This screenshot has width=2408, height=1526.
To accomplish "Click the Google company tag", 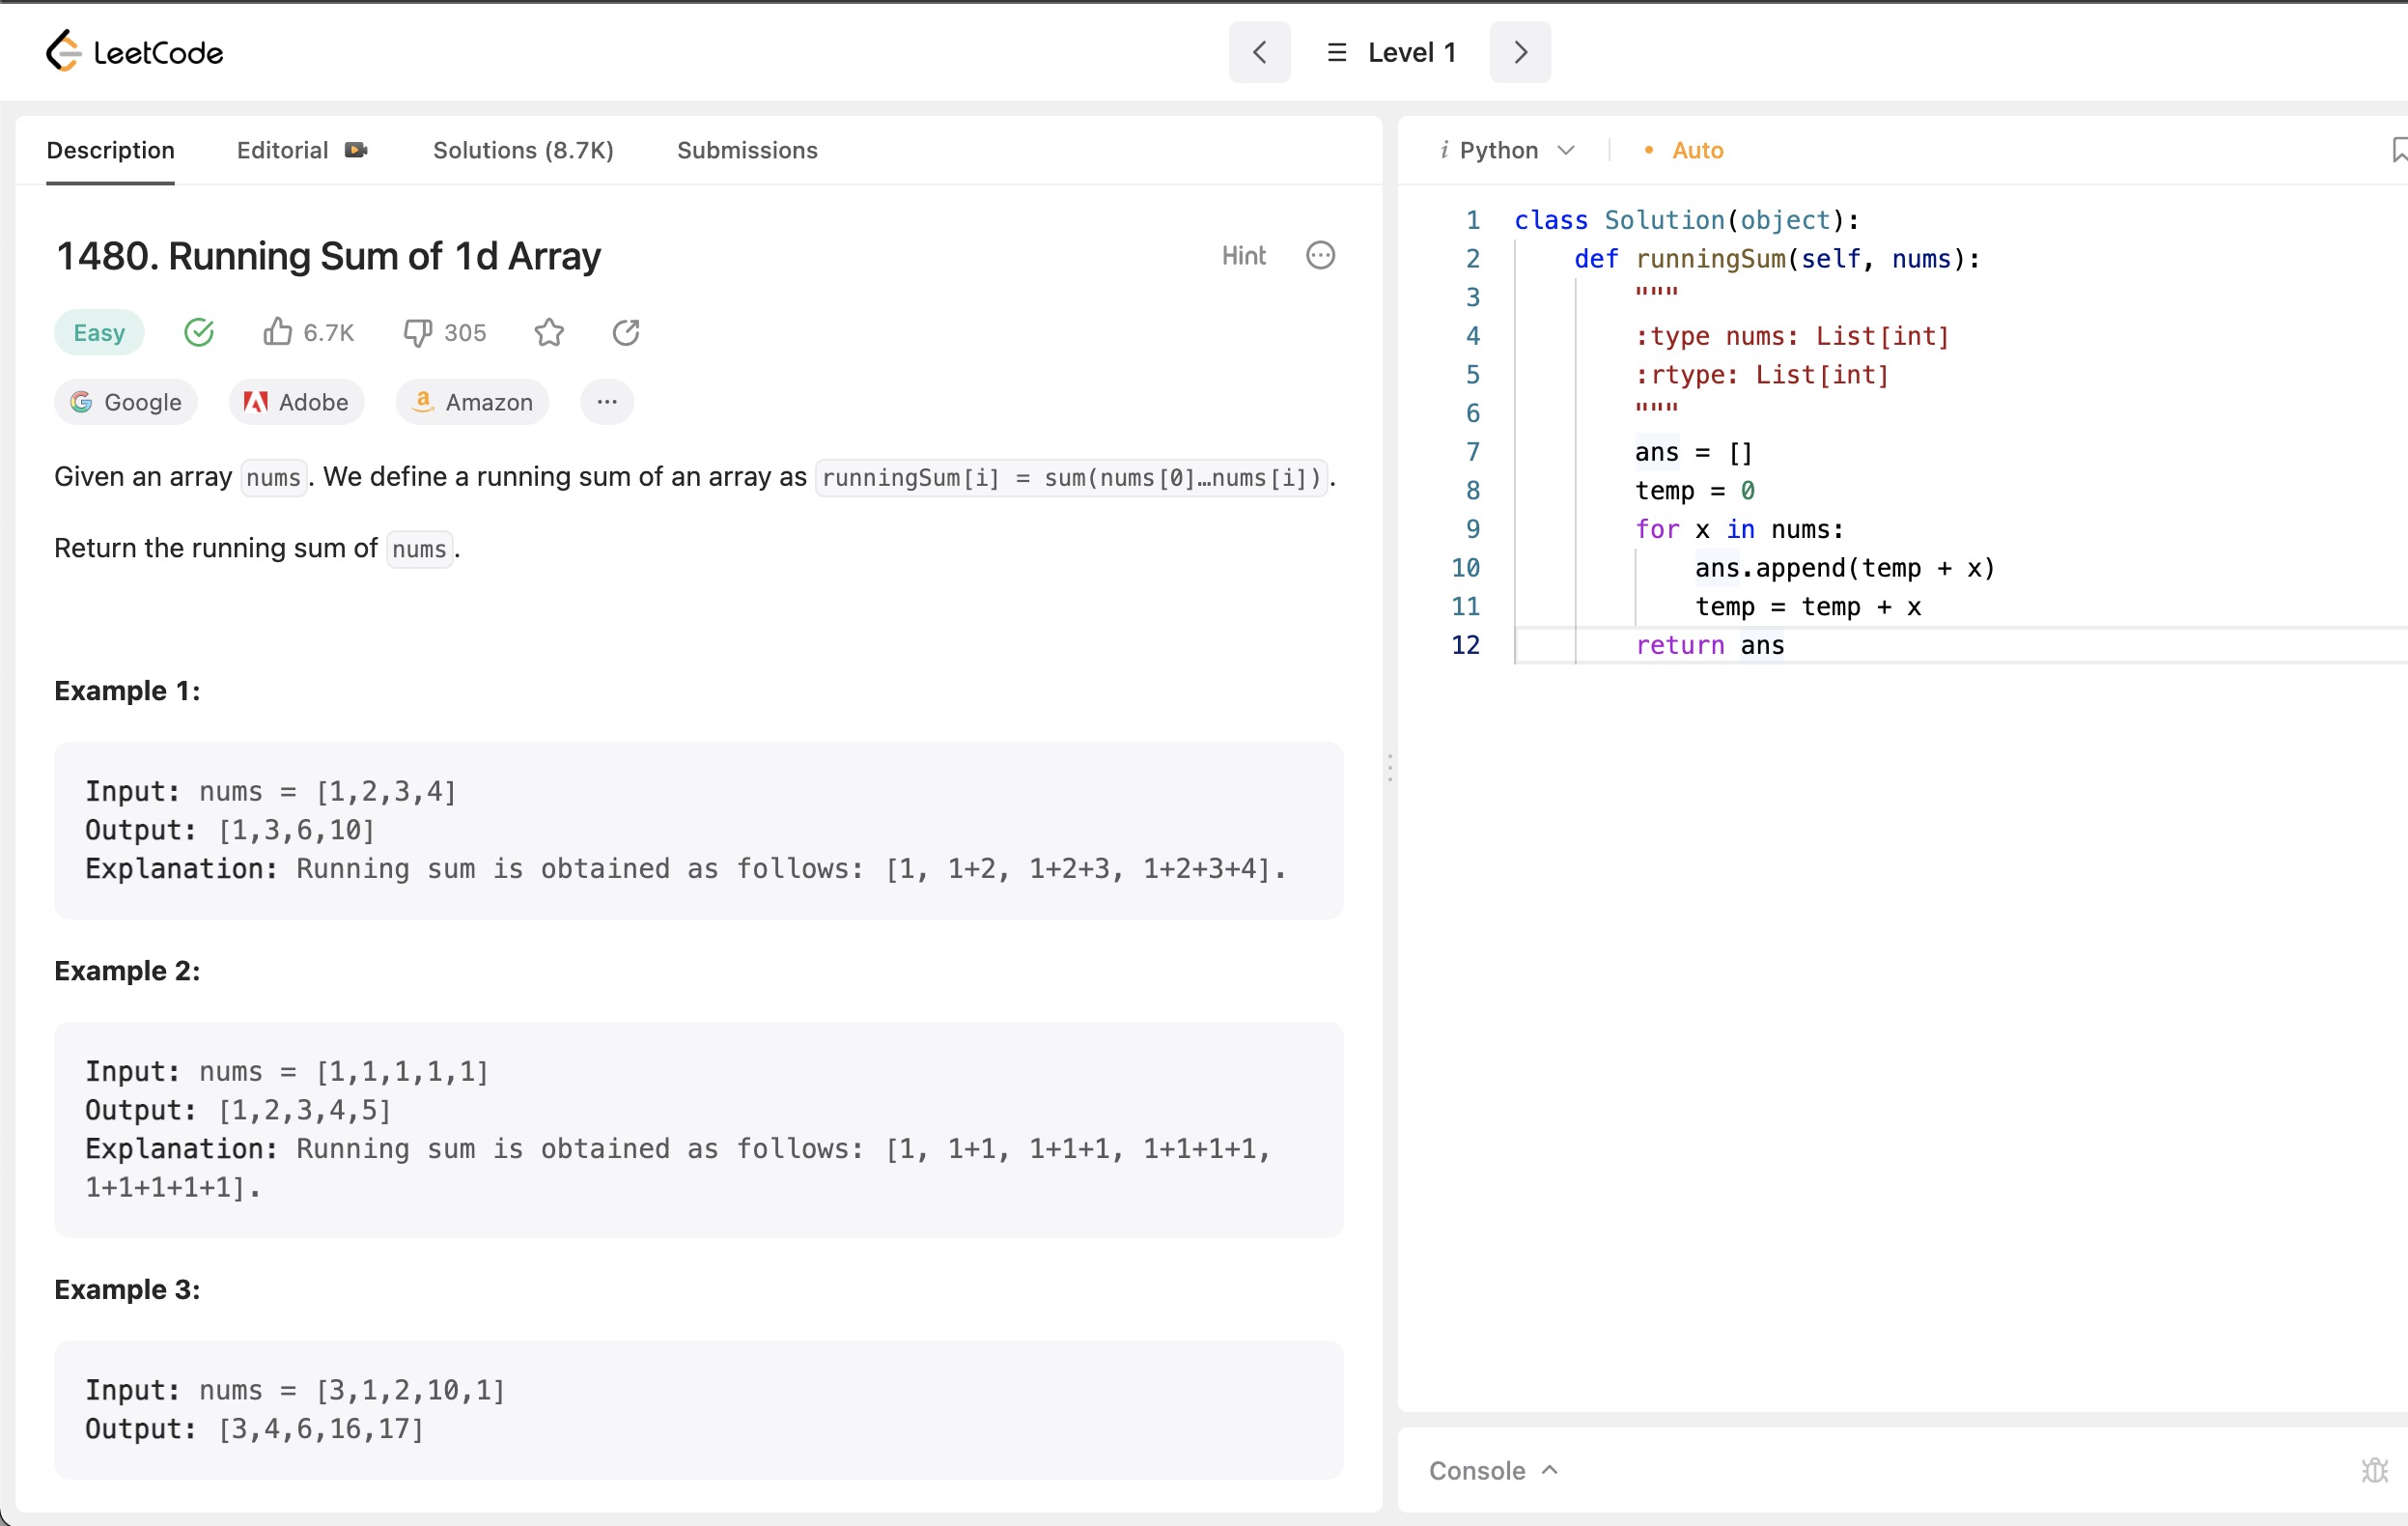I will pos(126,402).
